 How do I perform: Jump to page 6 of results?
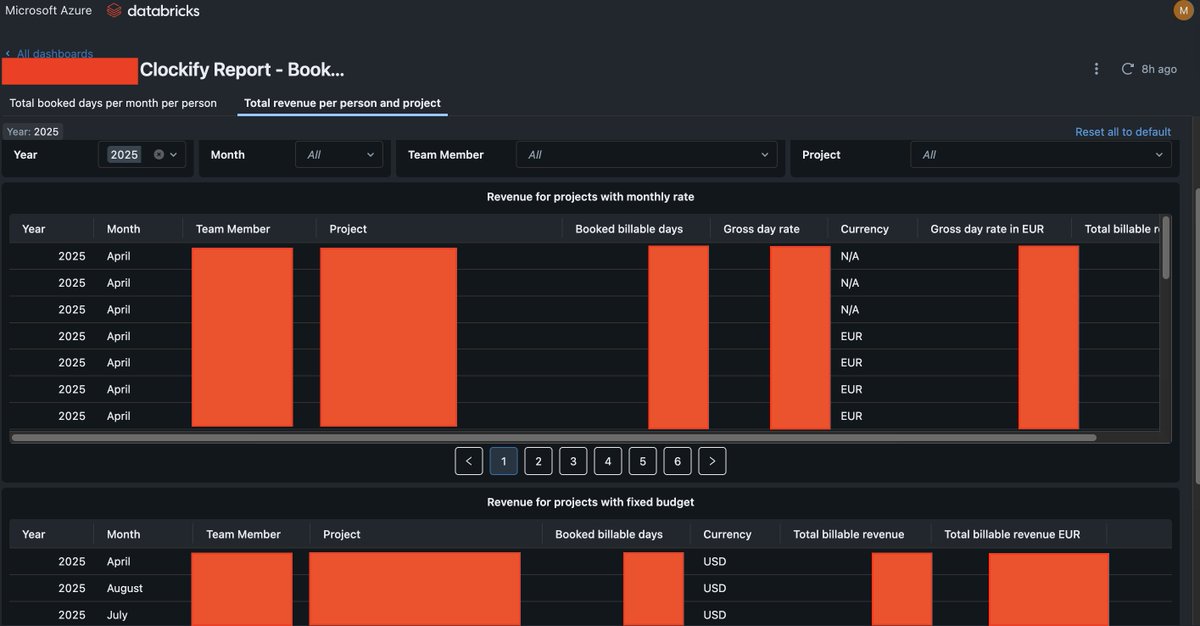point(677,460)
